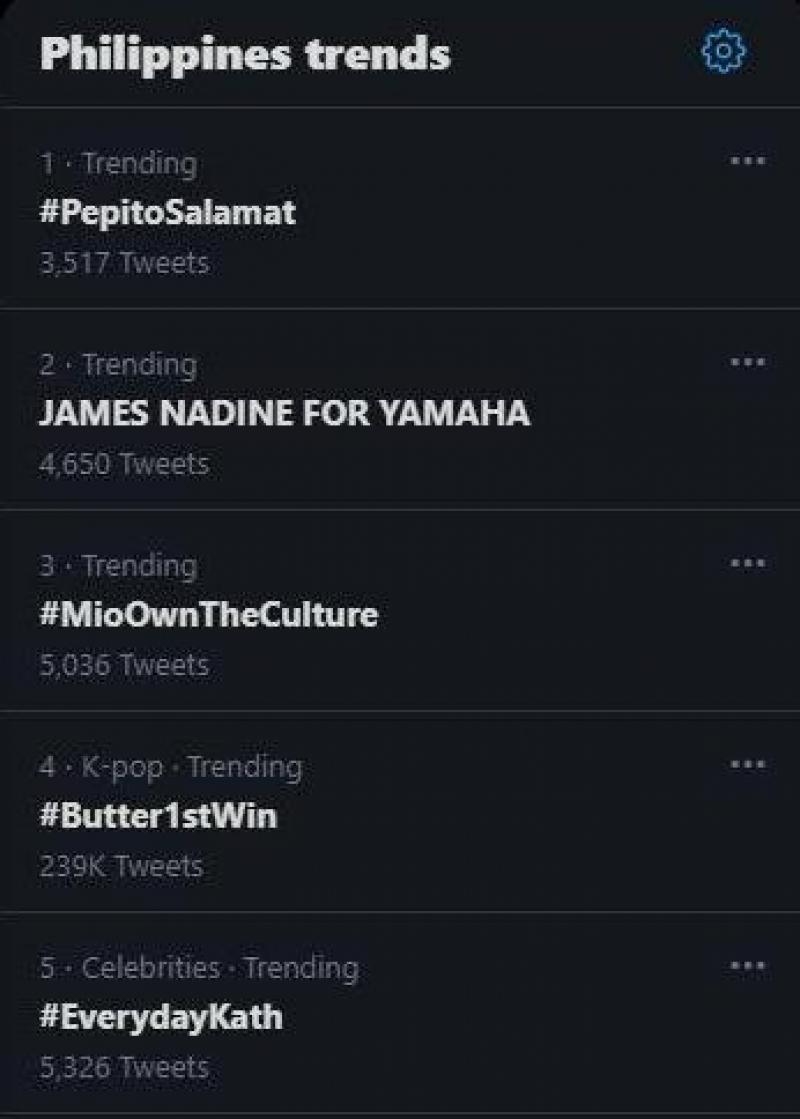Open more options for #PepitoSalamat trend
Image resolution: width=800 pixels, height=1119 pixels.
click(747, 160)
